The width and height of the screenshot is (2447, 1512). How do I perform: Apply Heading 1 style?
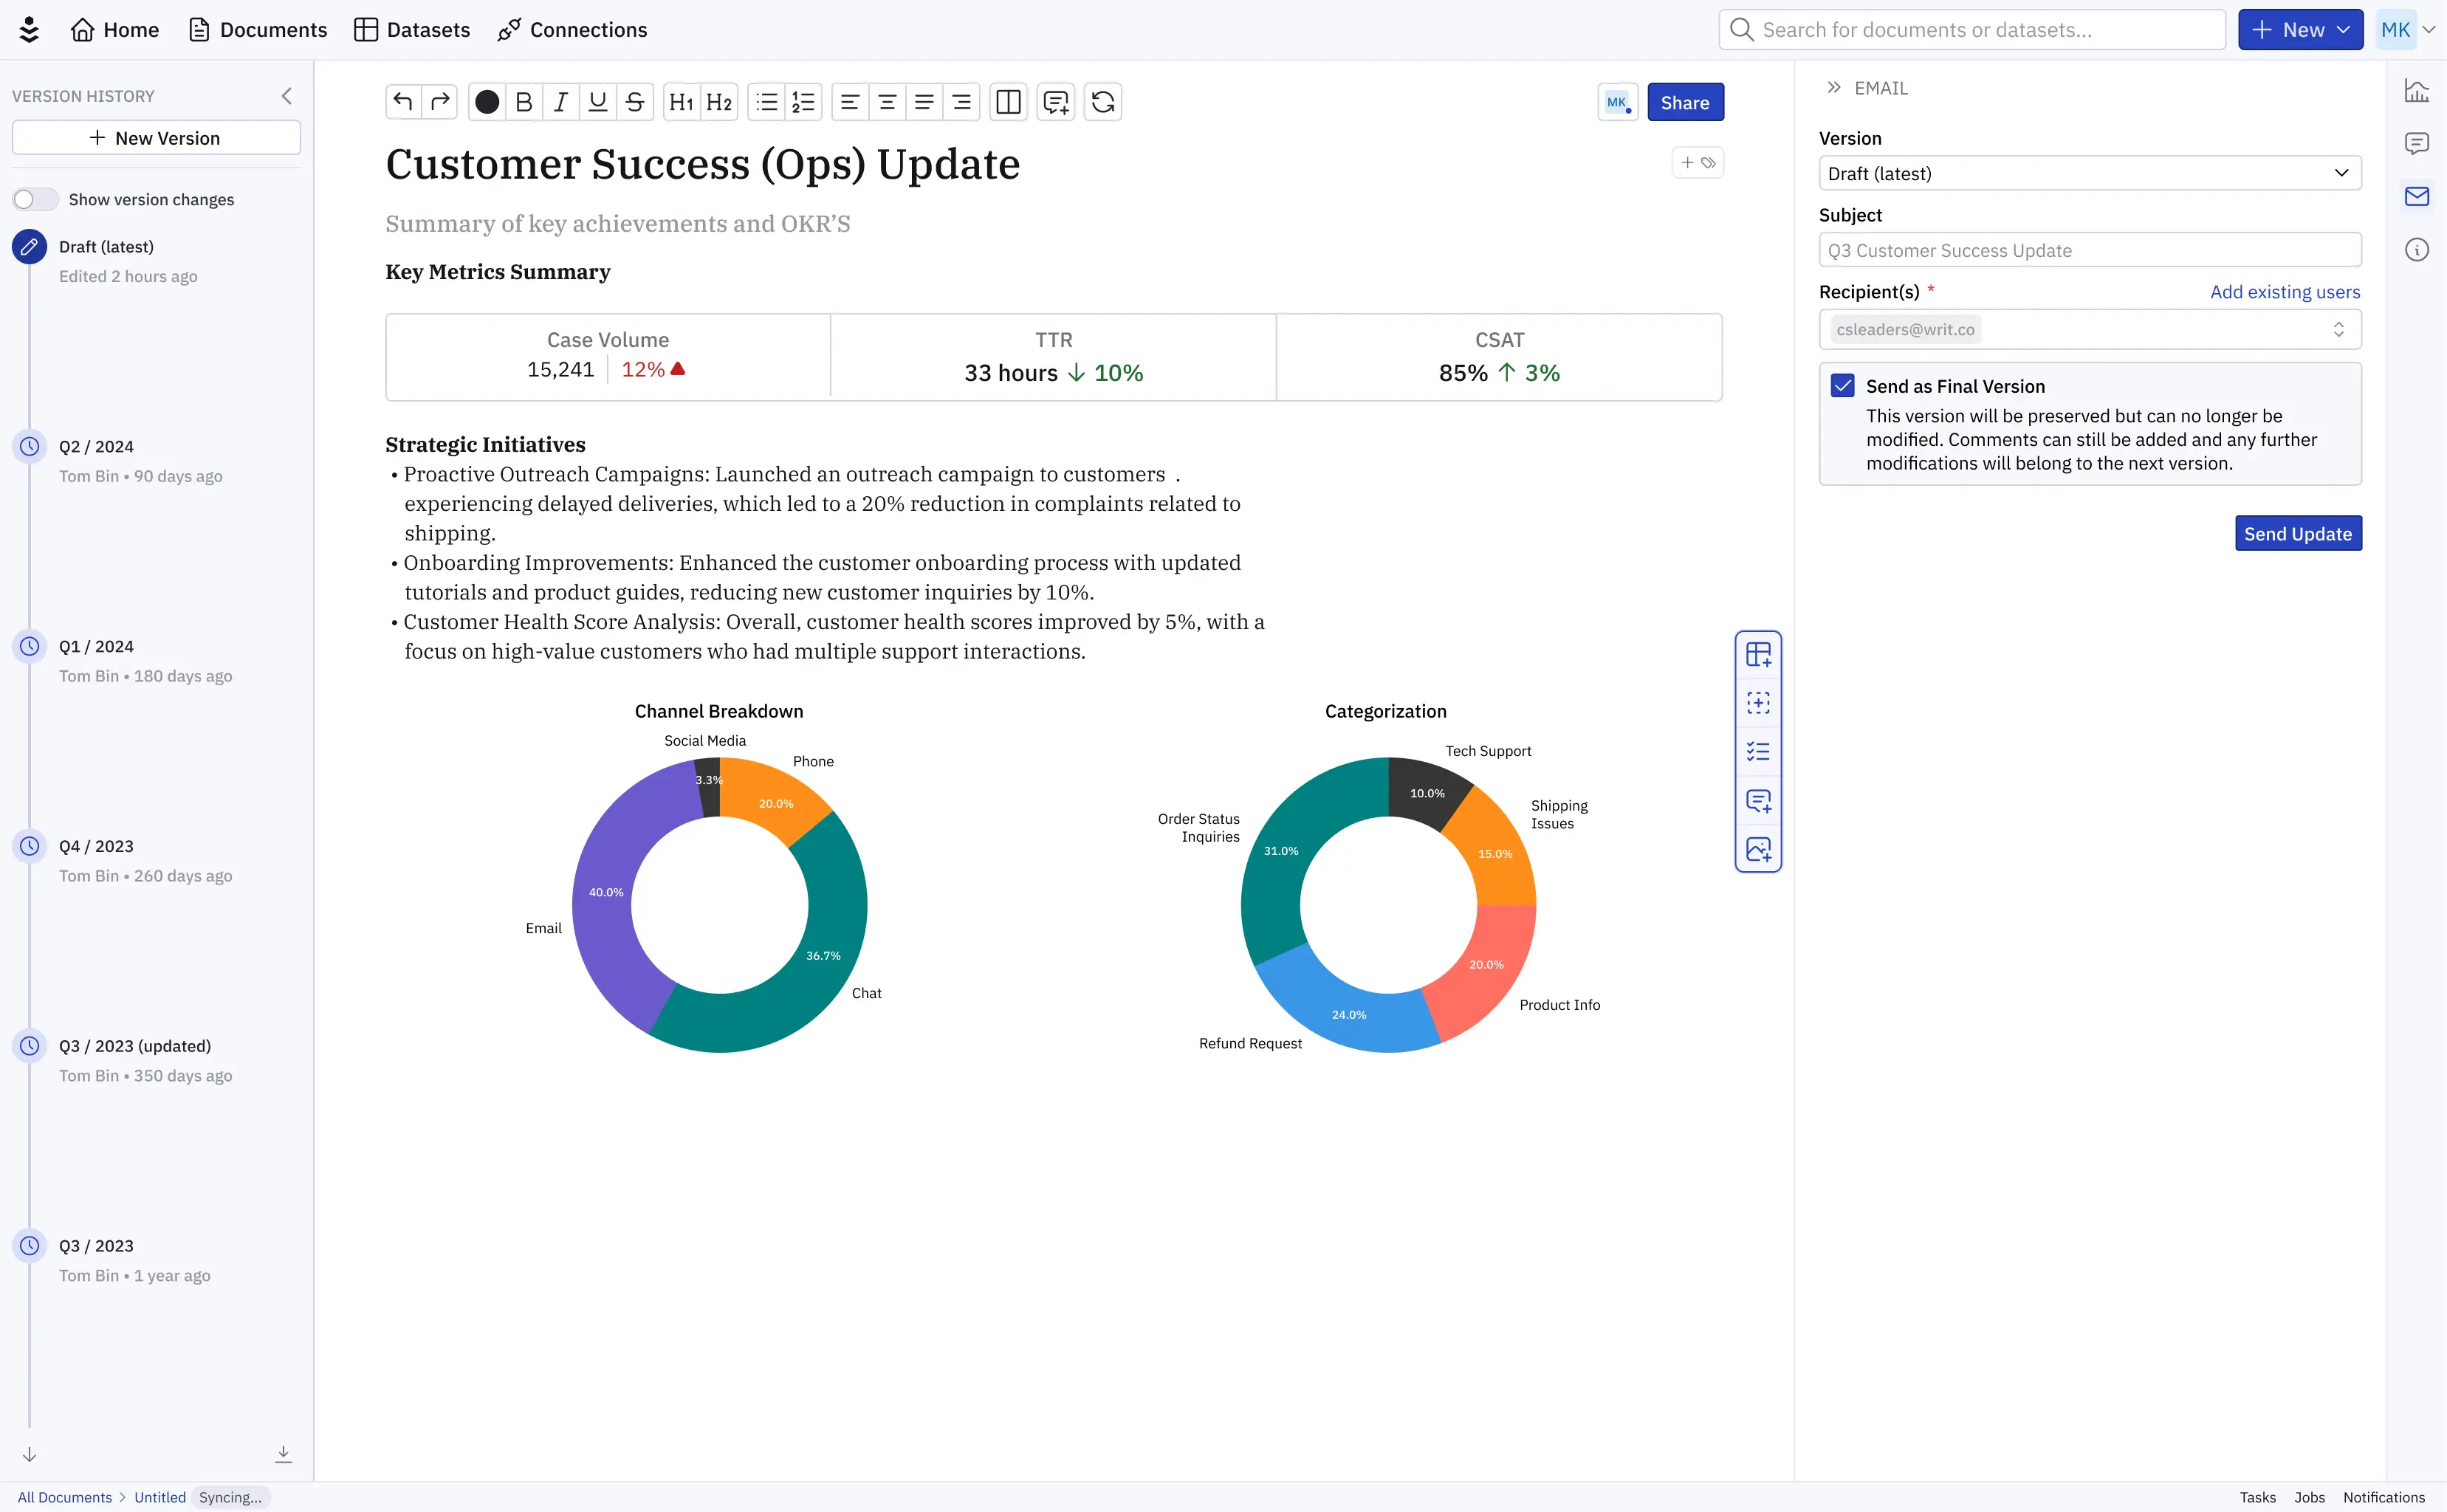pos(681,101)
